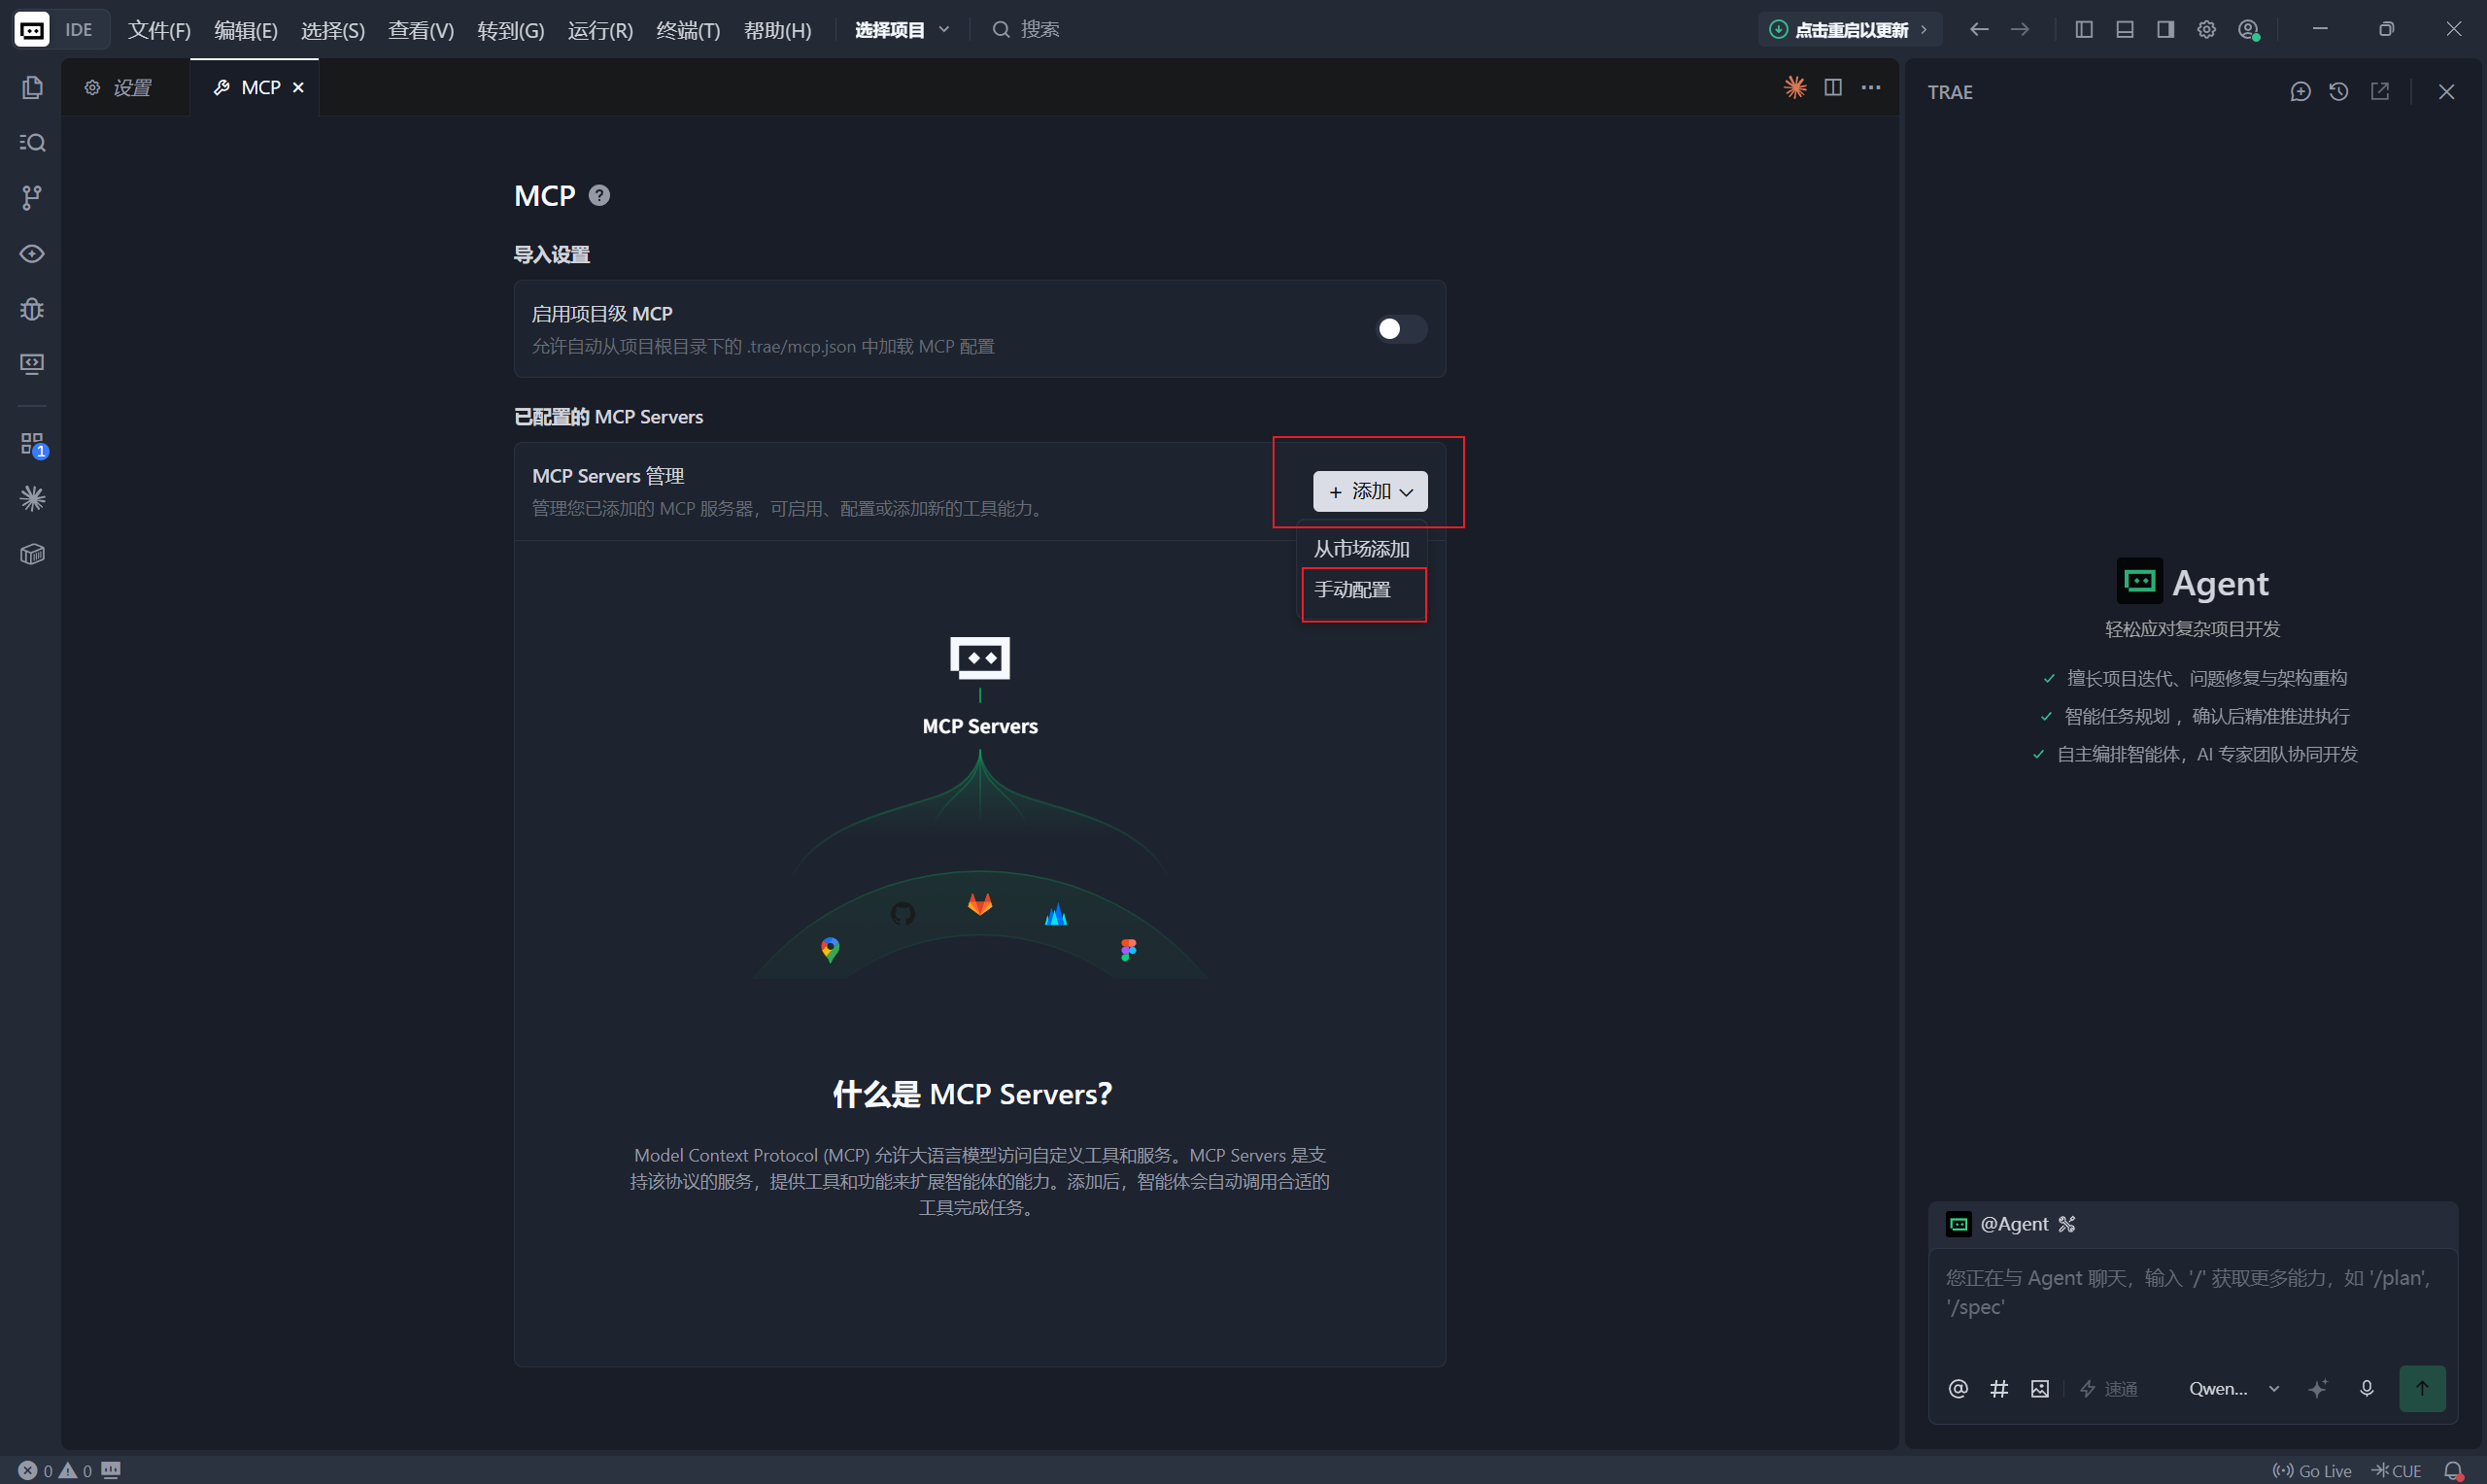
Task: Pop out the TRAE panel into a window
Action: [2380, 92]
